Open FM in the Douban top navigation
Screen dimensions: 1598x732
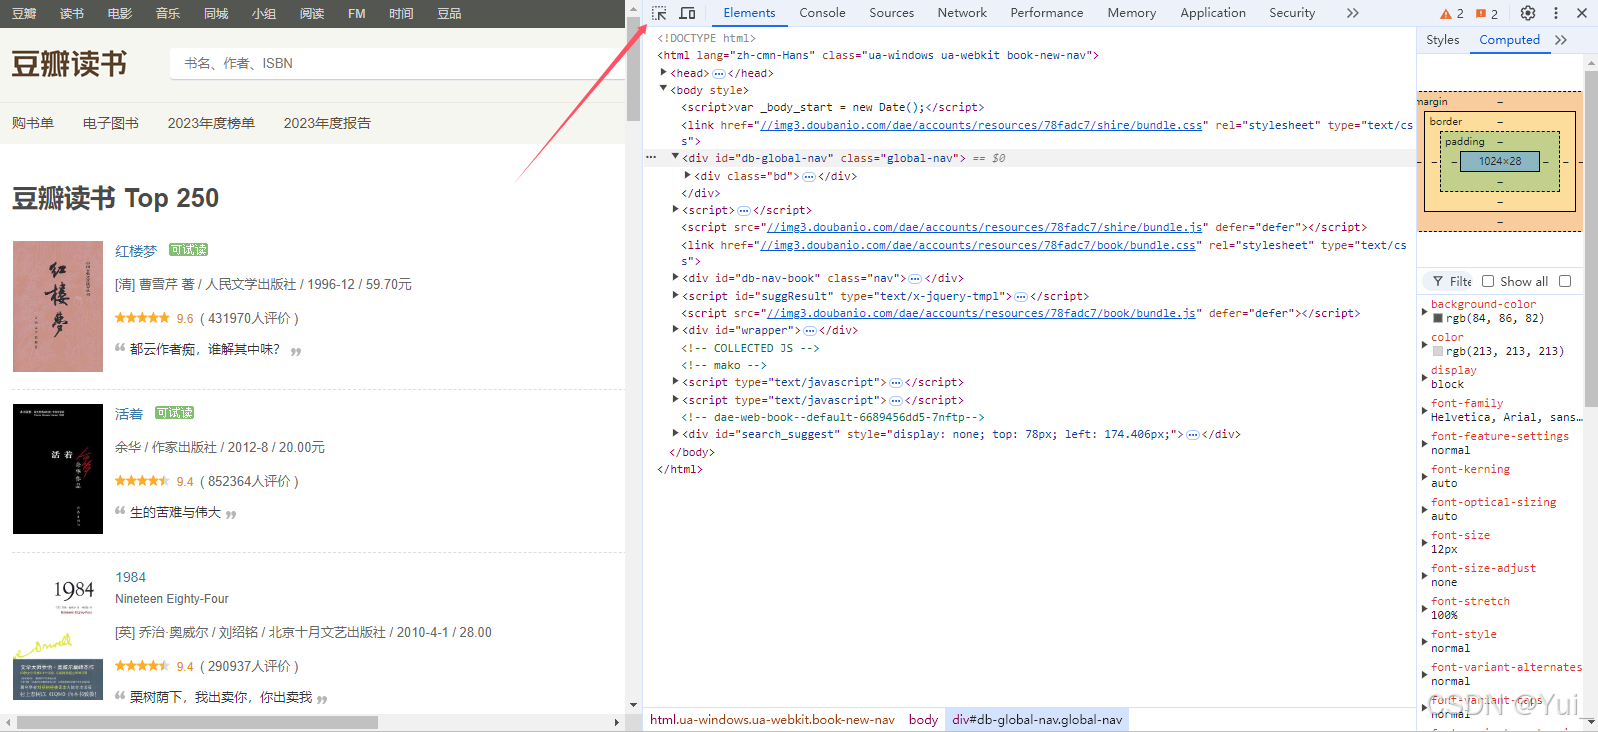tap(357, 14)
